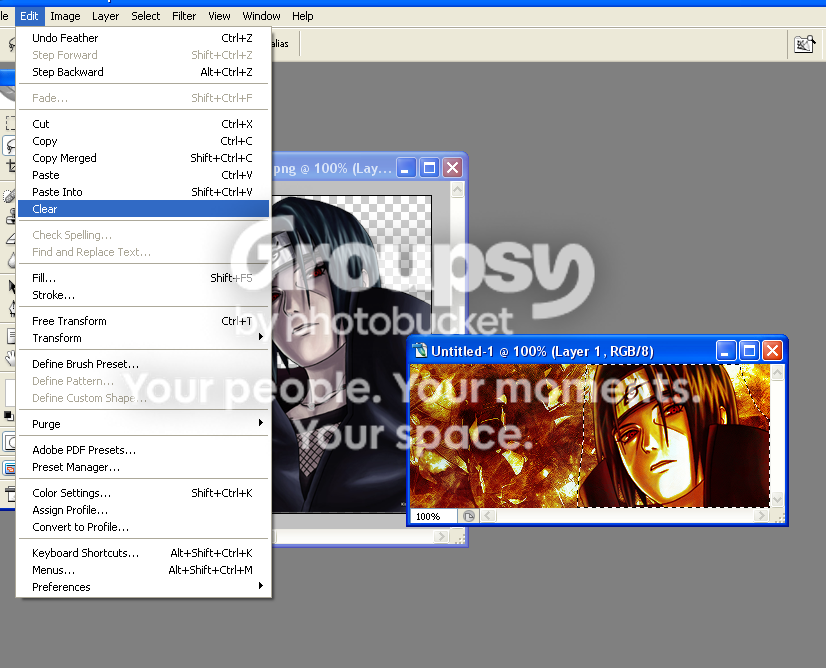Select the Clone Stamp tool
The image size is (826, 668).
coord(9,216)
